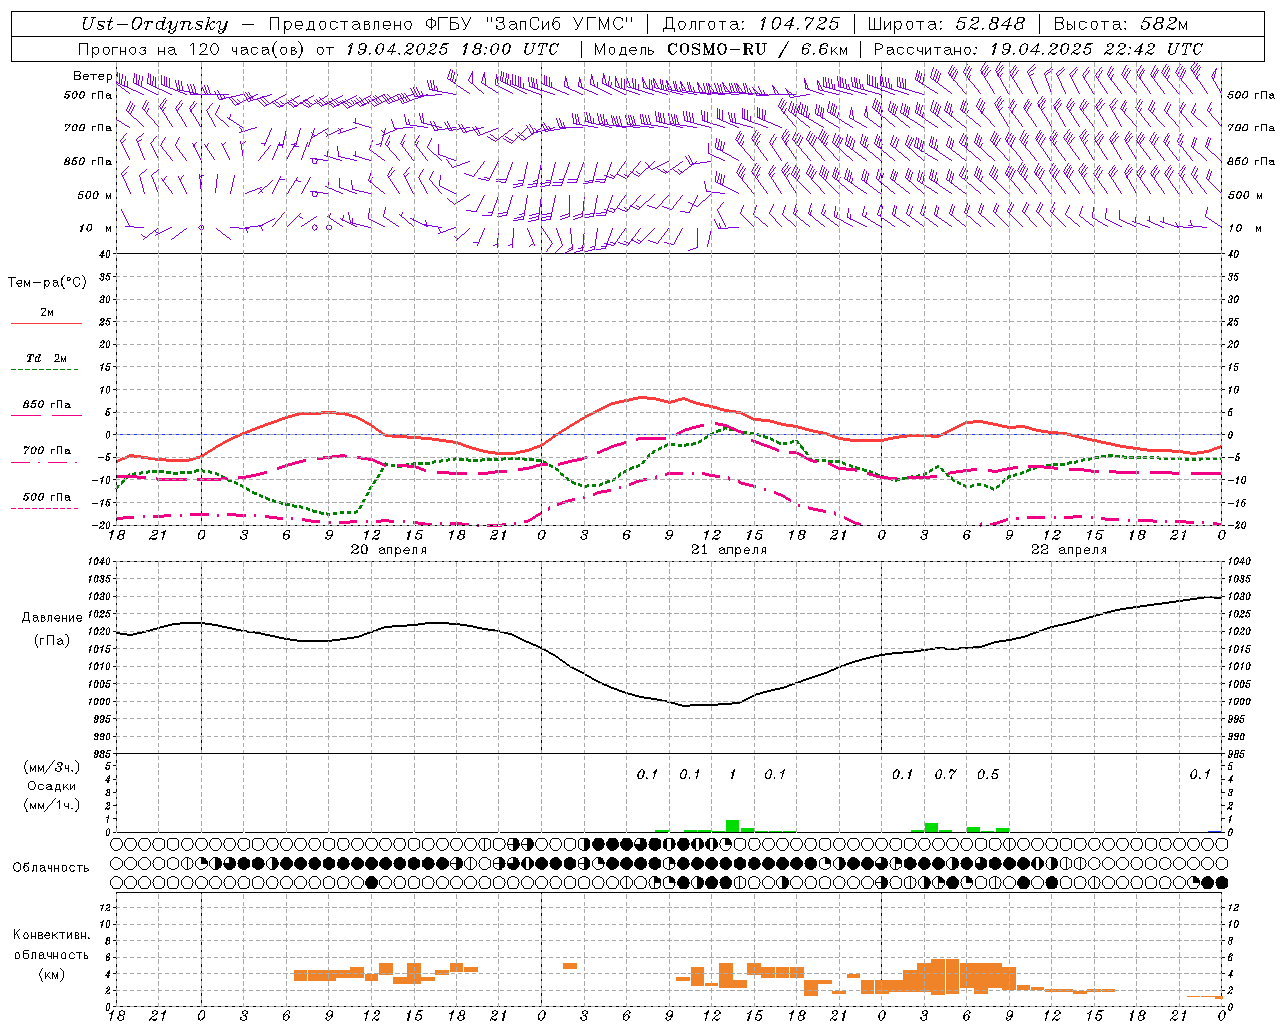Click the '0.7' precipitation amount value
This screenshot has height=1024, width=1280.
pyautogui.click(x=945, y=774)
